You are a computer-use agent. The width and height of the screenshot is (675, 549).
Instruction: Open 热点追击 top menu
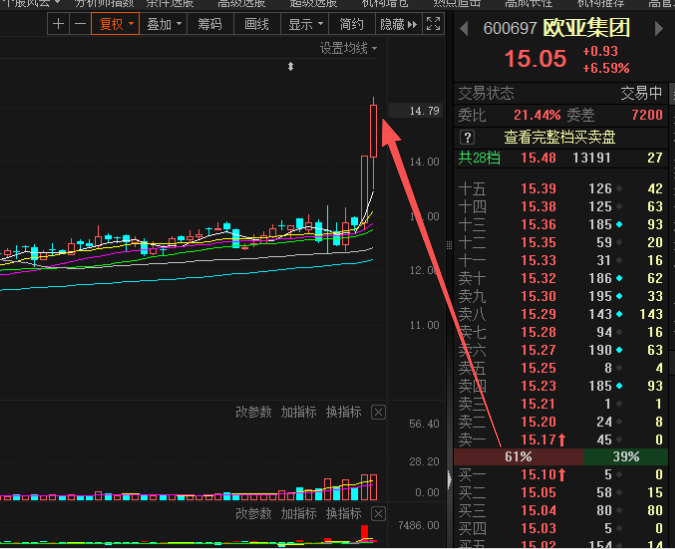tap(457, 4)
